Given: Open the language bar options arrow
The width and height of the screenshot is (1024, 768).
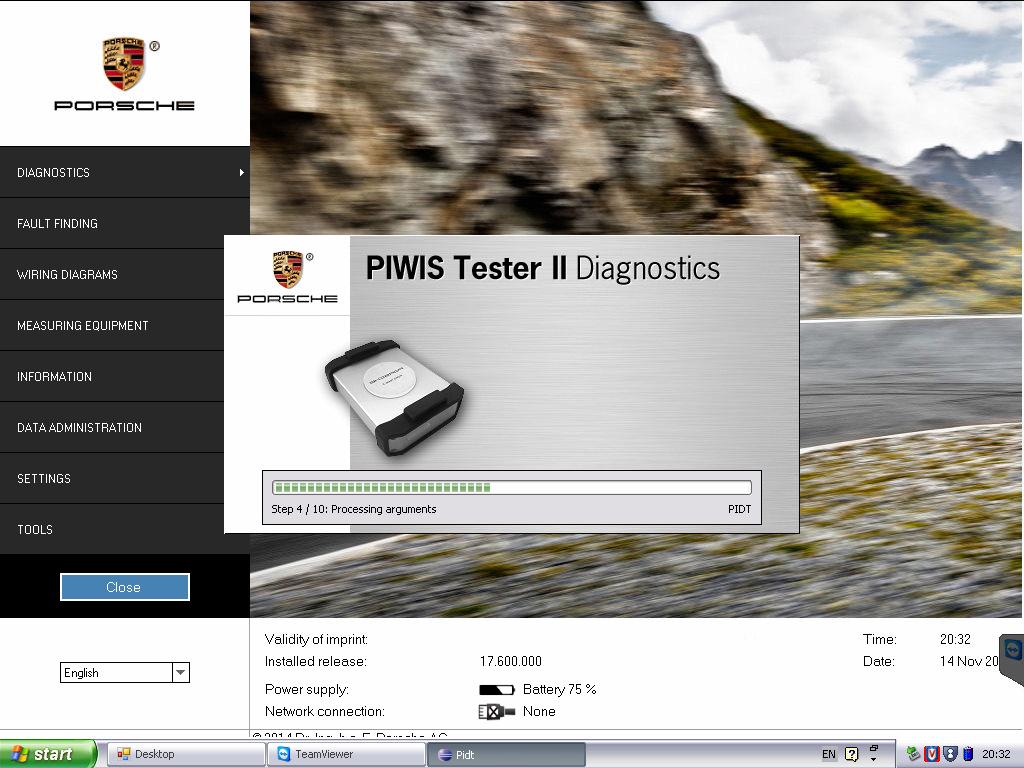Looking at the screenshot, I should (874, 759).
